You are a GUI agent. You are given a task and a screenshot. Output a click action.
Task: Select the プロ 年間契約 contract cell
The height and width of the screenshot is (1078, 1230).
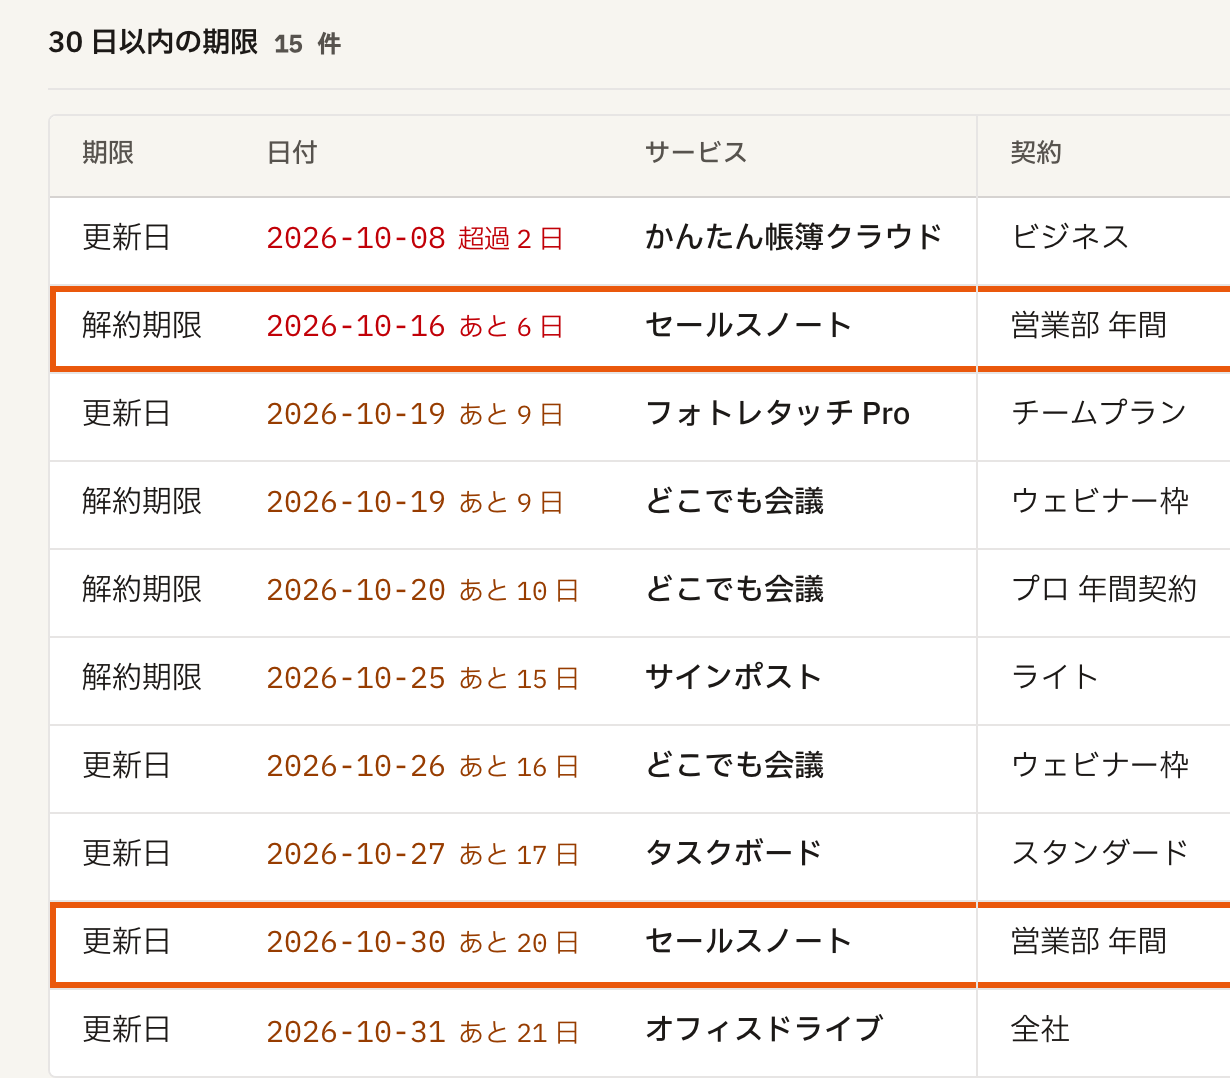coord(1104,589)
